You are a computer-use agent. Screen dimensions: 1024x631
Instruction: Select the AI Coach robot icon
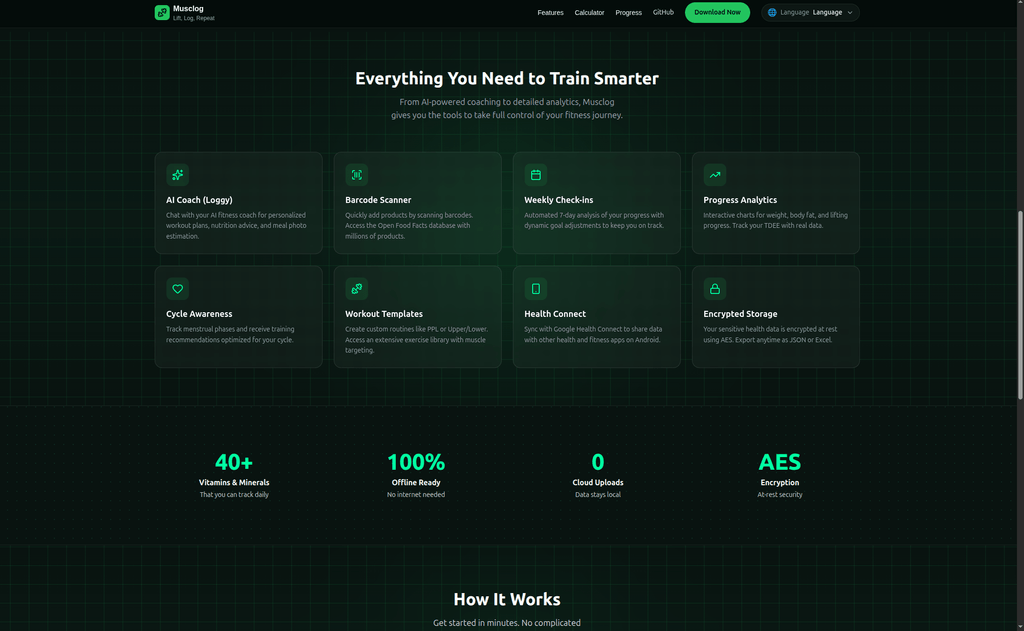point(177,175)
